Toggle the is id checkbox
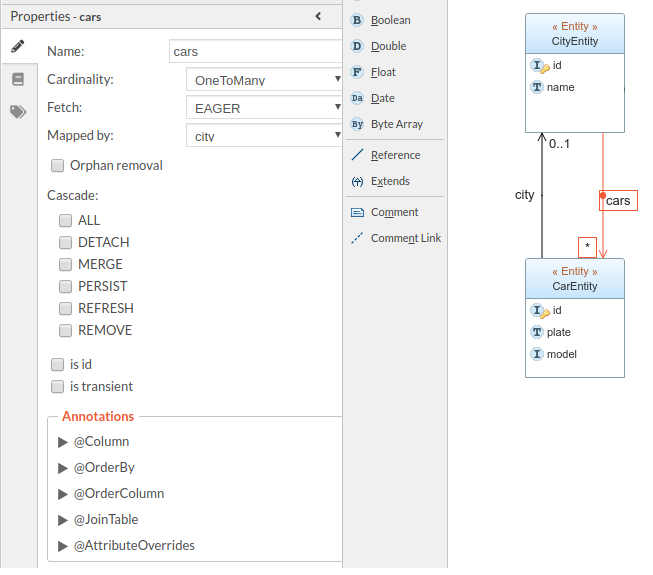Image resolution: width=653 pixels, height=575 pixels. (x=57, y=364)
